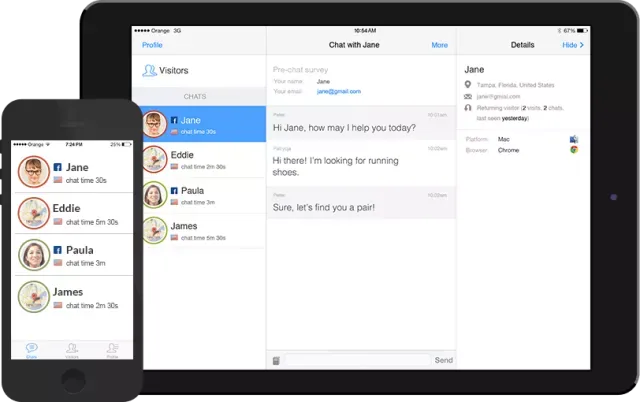Click the message 'Hi Jane, how may I help you today?'
Image resolution: width=640 pixels, height=402 pixels.
(344, 128)
